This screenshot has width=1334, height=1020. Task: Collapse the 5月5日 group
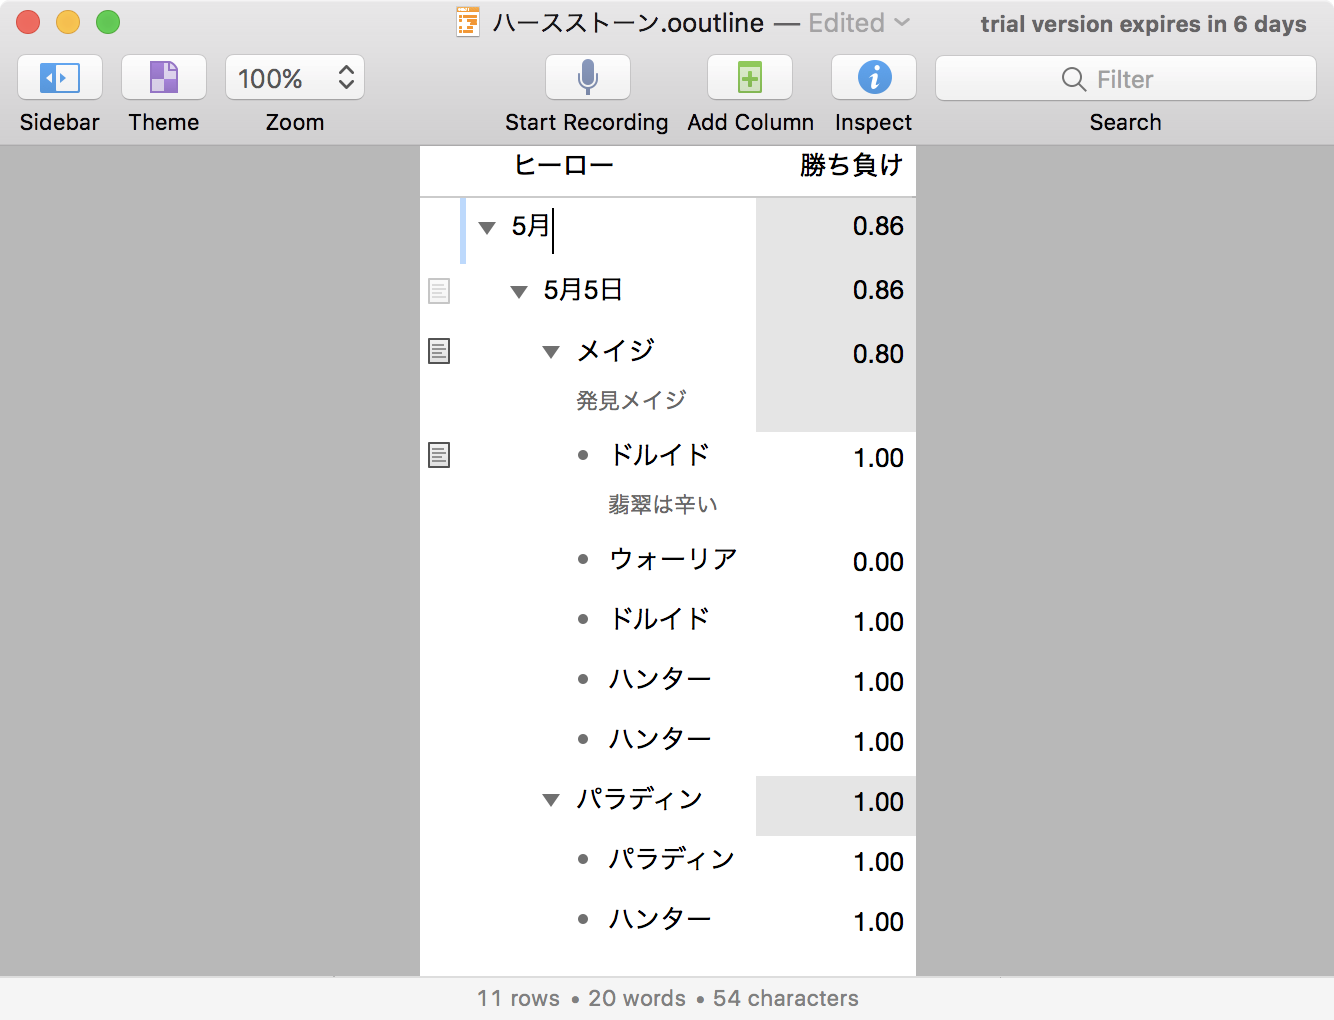(x=519, y=292)
